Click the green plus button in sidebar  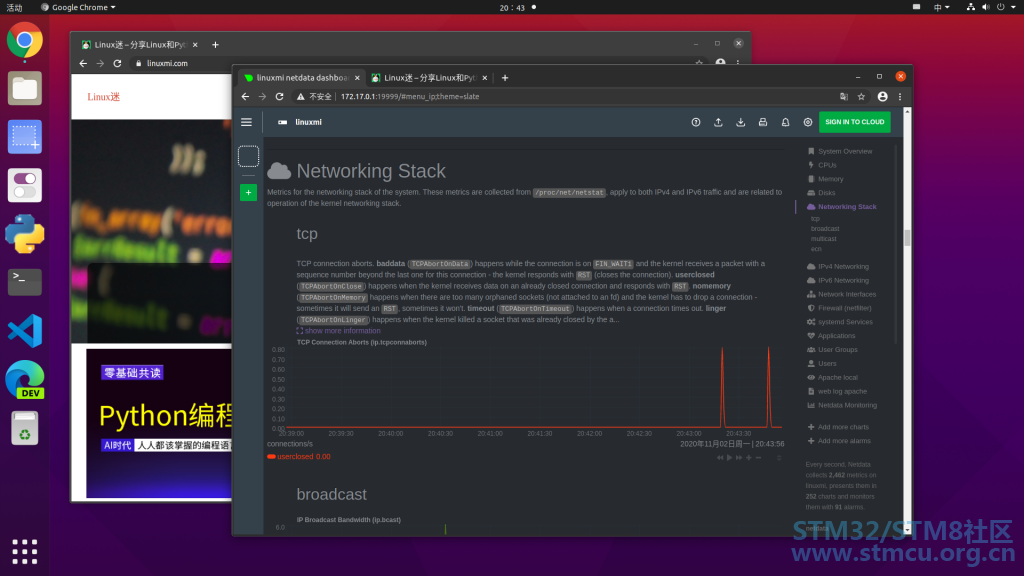point(248,193)
